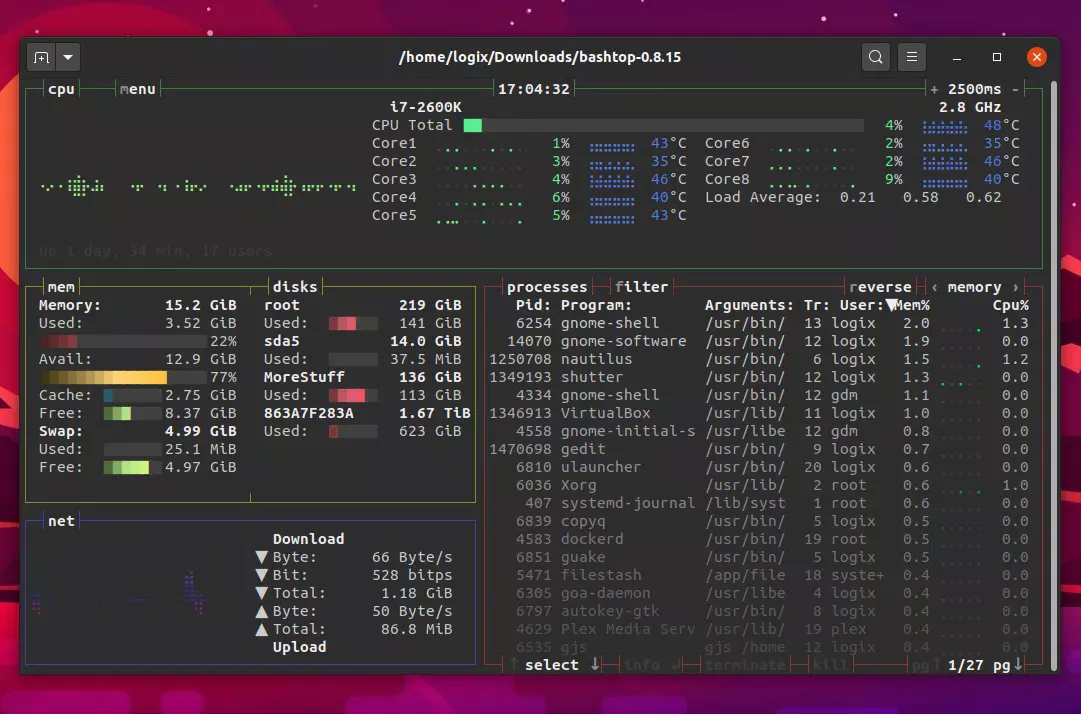Activate the filter in the processes panel

click(641, 287)
